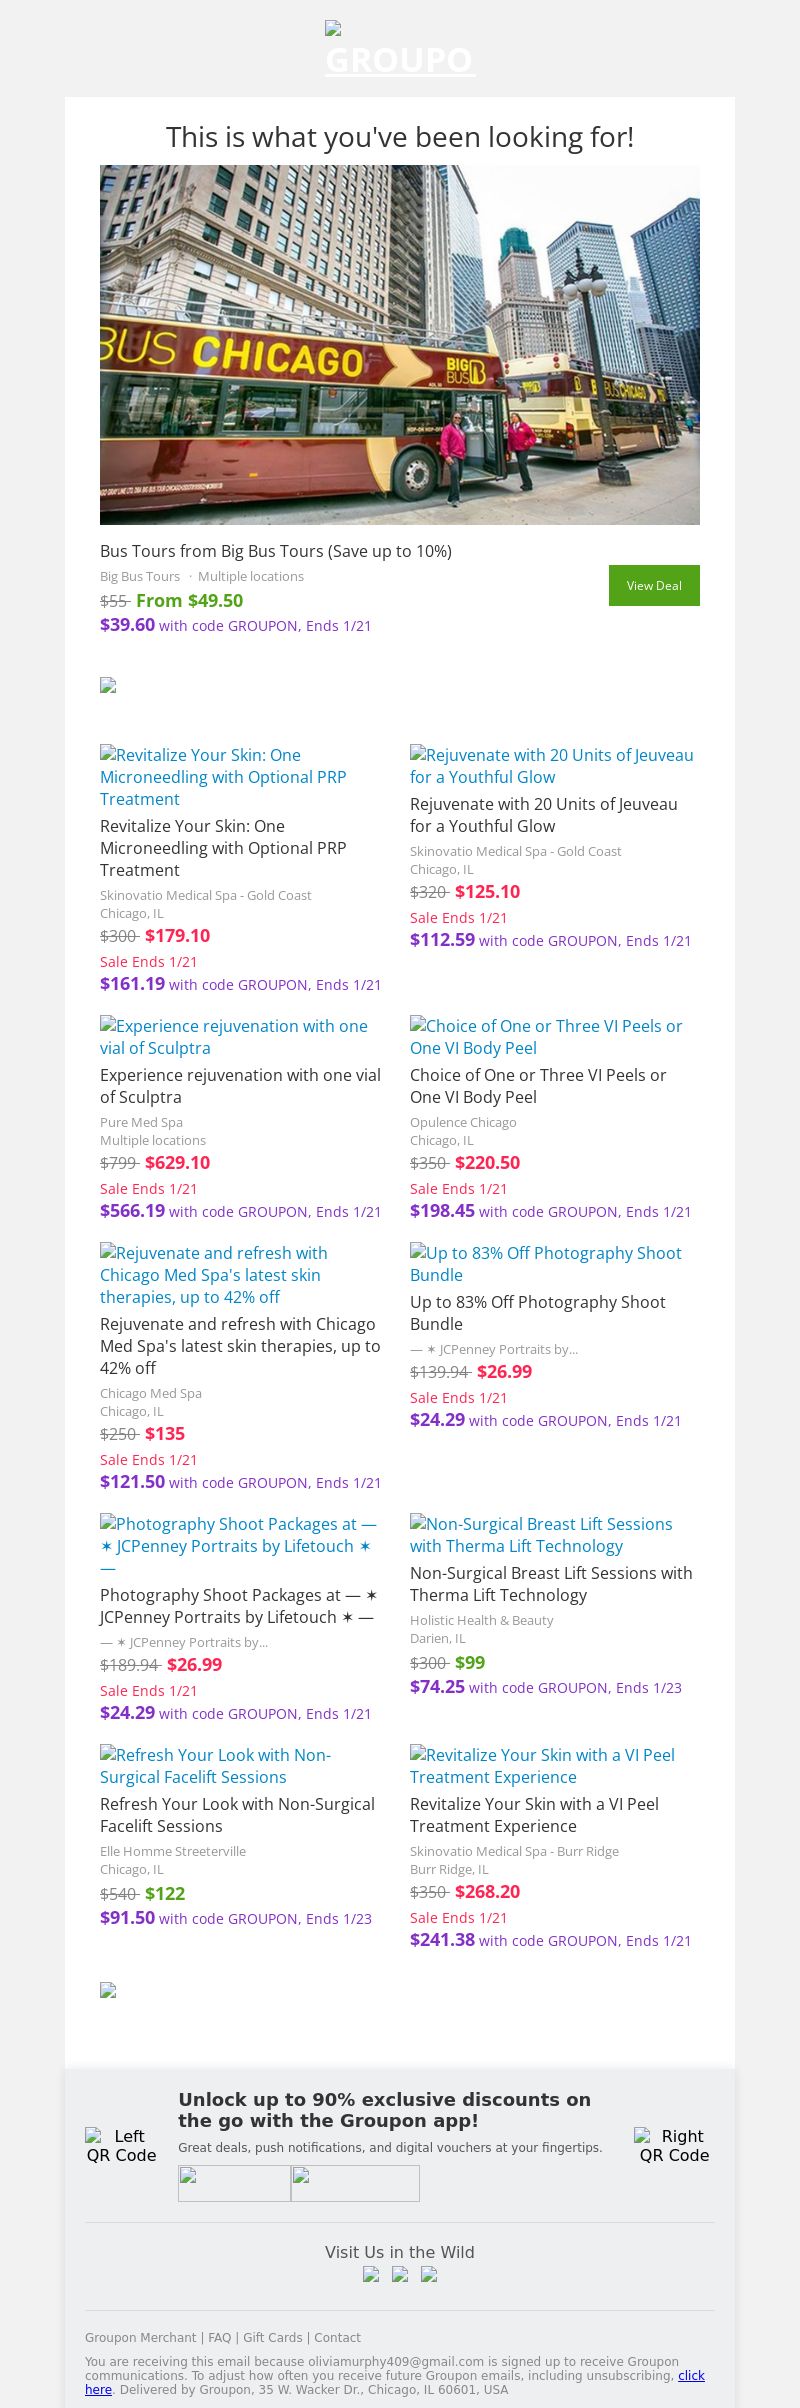Viewport: 800px width, 2408px height.
Task: Go to Gift Cards in the footer
Action: [x=272, y=2337]
